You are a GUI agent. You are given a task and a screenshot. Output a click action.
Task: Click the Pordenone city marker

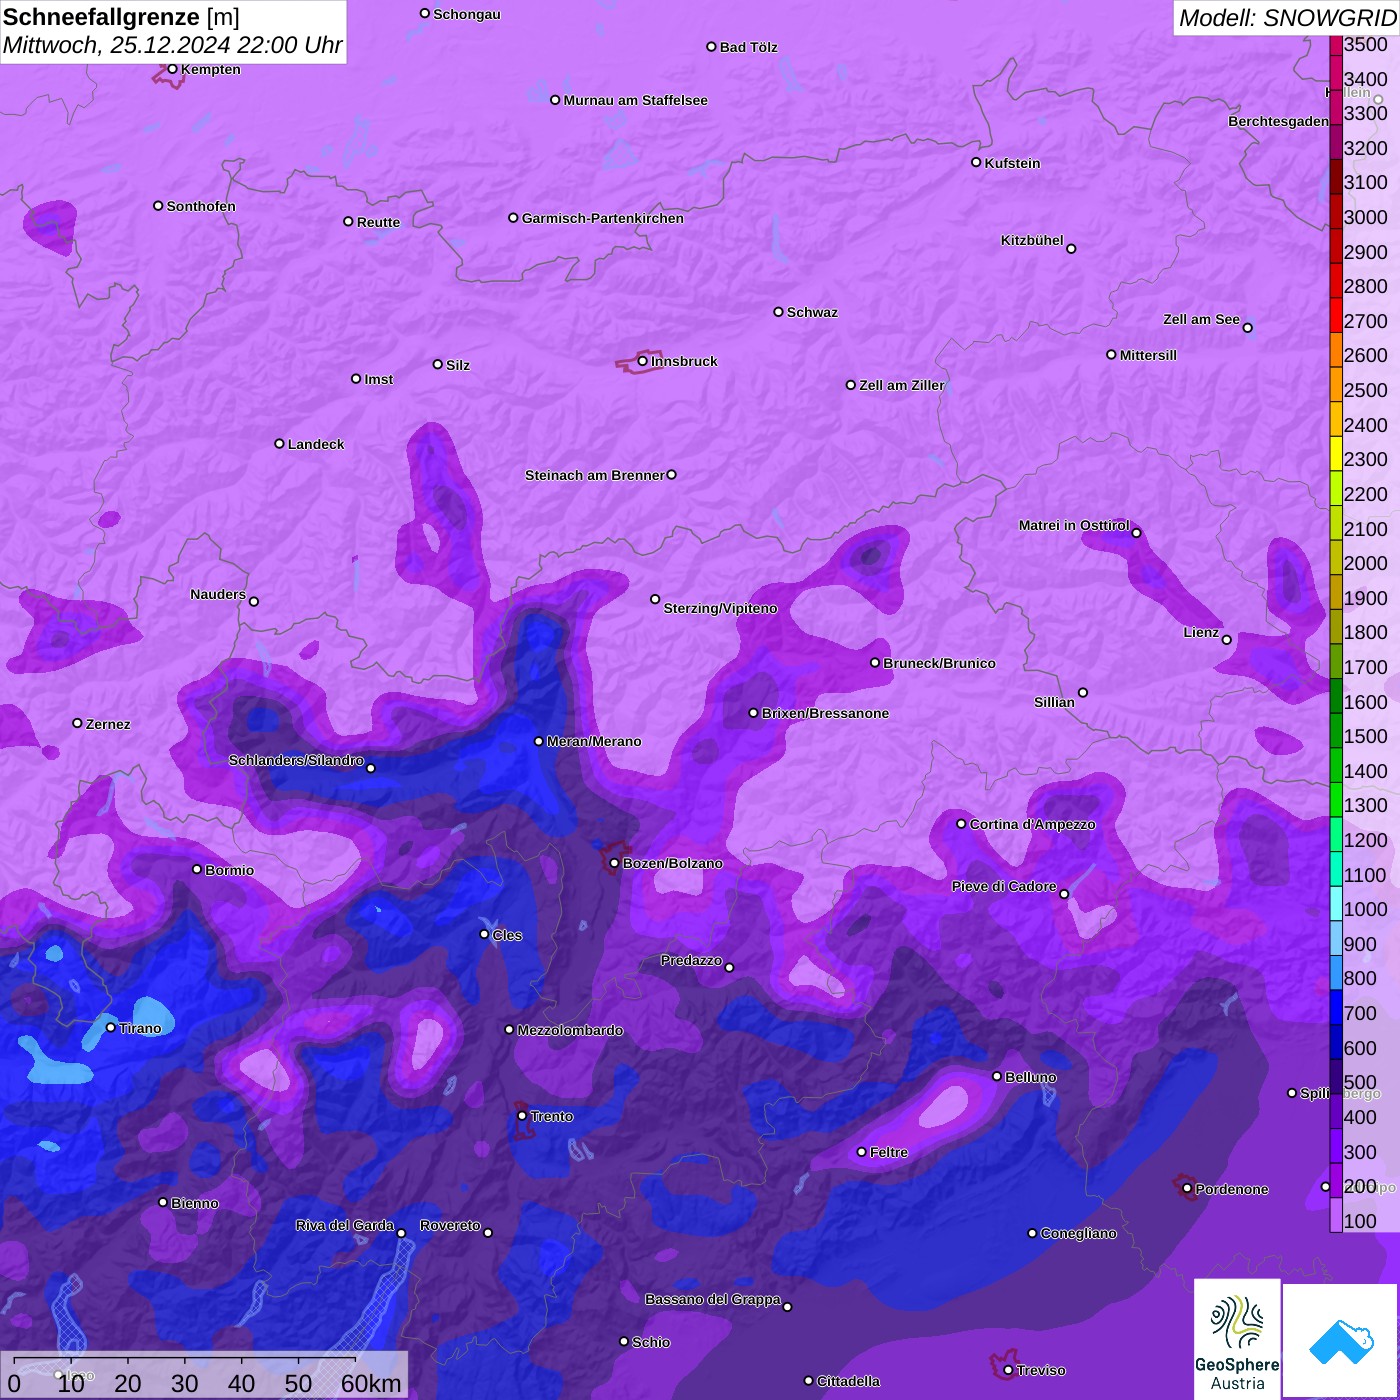[x=1187, y=1189]
